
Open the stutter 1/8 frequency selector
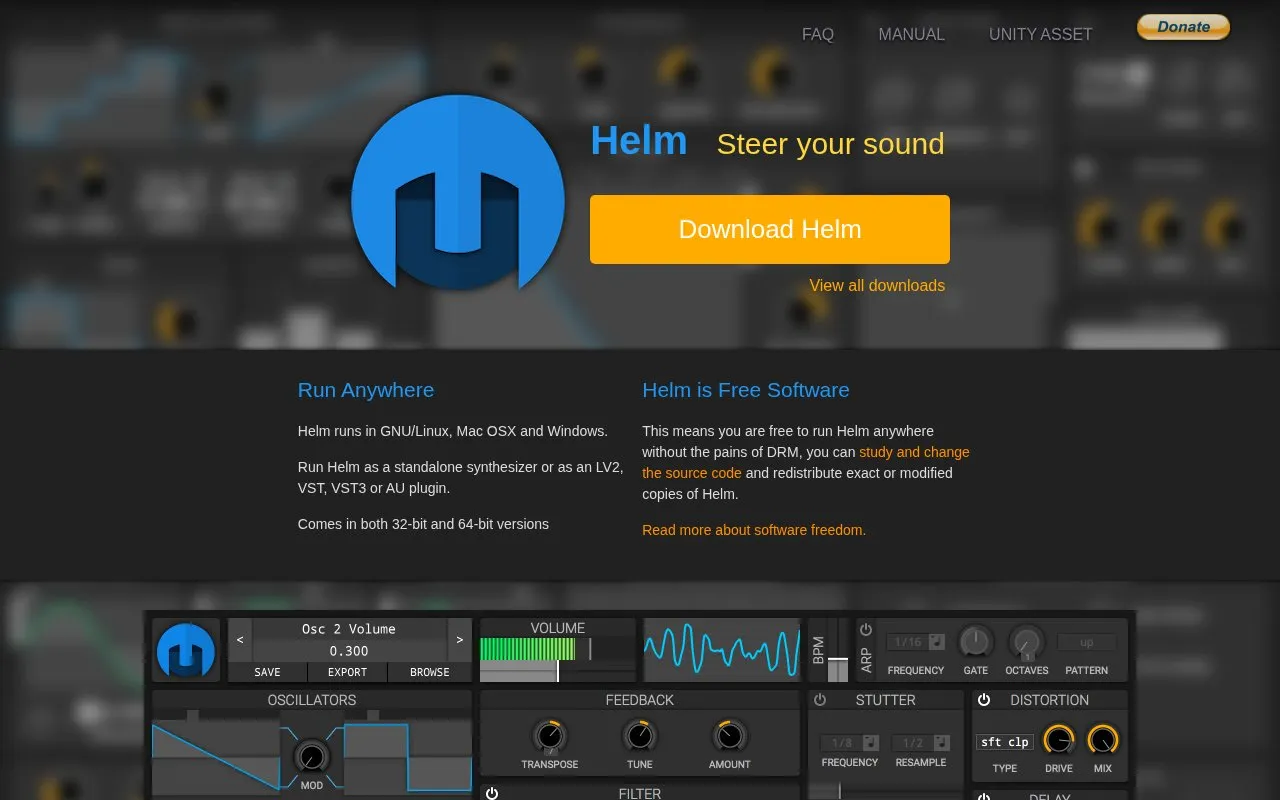click(x=850, y=743)
